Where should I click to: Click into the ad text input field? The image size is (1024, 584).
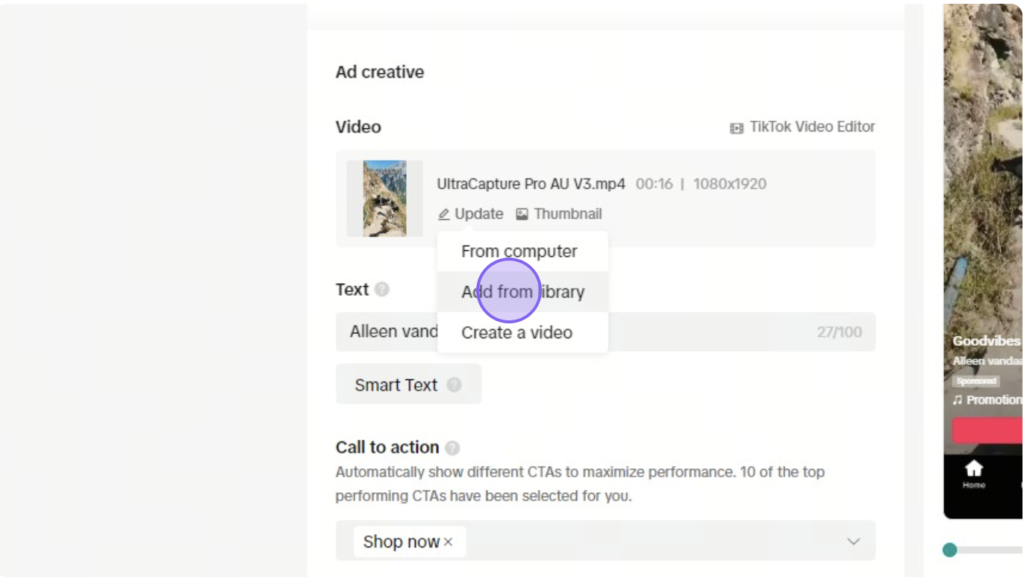point(605,332)
